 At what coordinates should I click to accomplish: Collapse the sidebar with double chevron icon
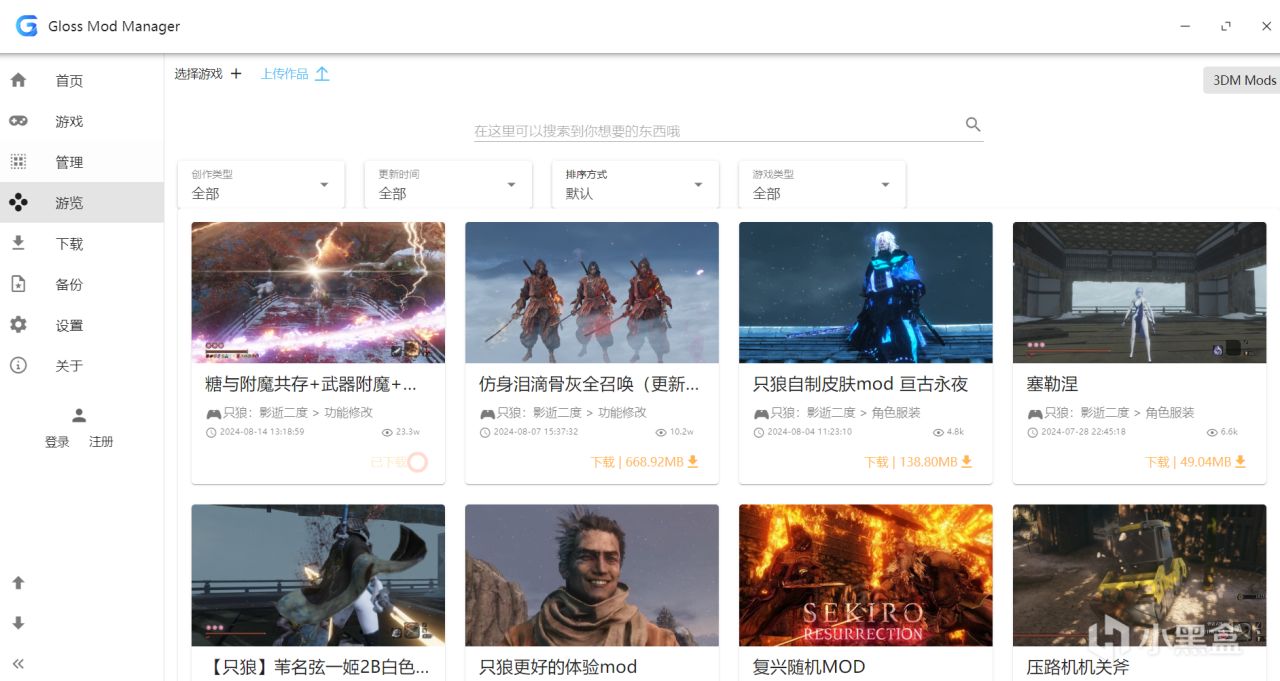(18, 663)
